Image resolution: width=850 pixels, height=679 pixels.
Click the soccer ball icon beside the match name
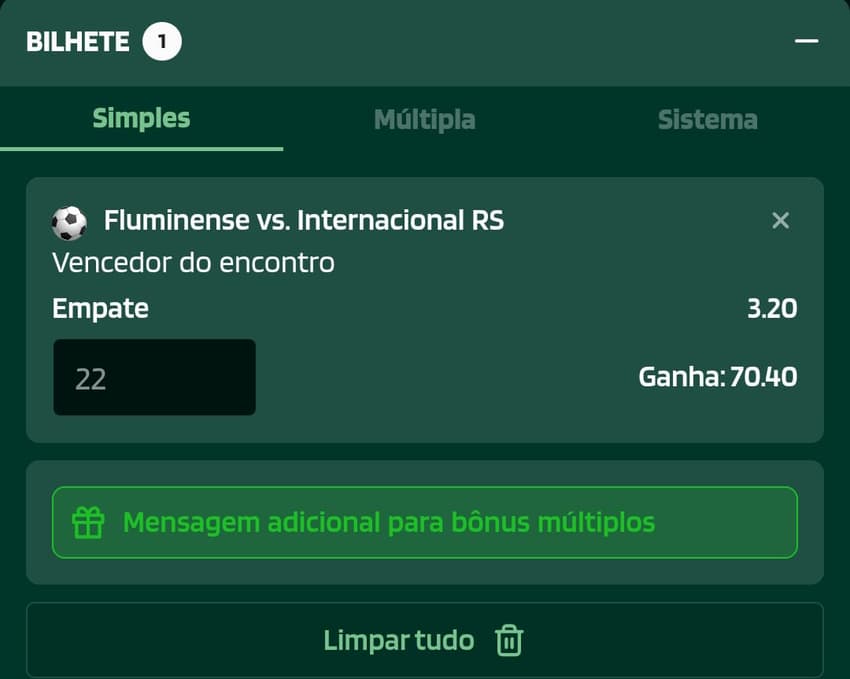[68, 220]
